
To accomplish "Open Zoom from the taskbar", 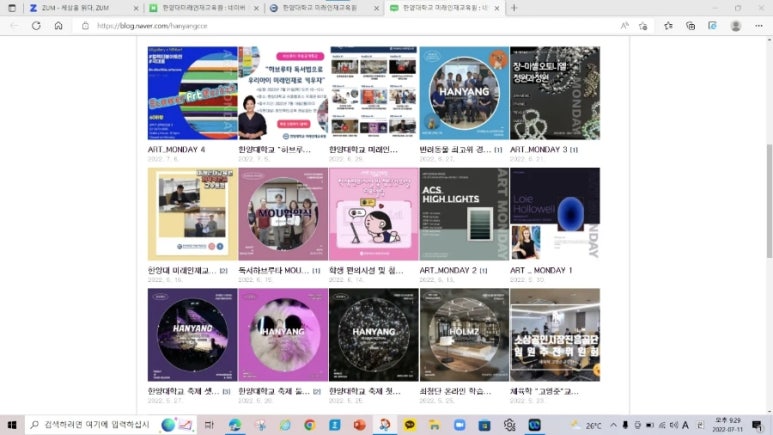I will coord(459,425).
